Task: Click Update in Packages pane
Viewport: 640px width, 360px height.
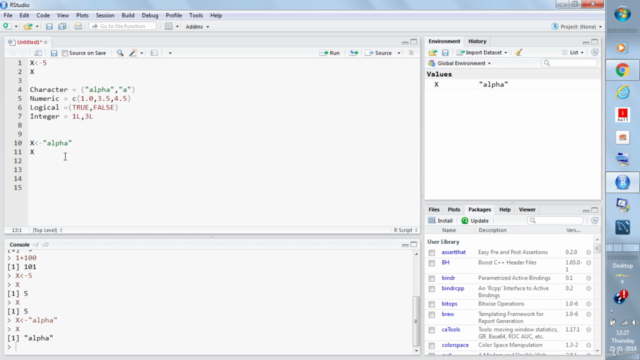Action: pos(475,220)
